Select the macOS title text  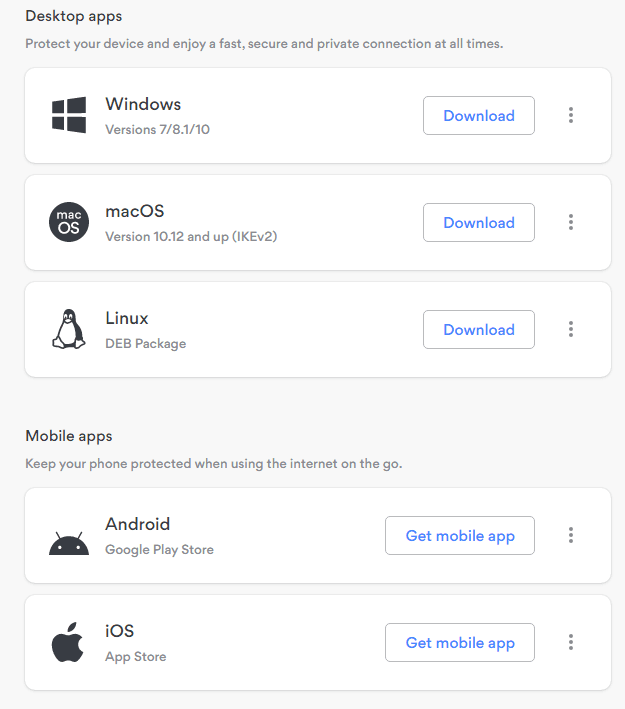click(x=135, y=211)
